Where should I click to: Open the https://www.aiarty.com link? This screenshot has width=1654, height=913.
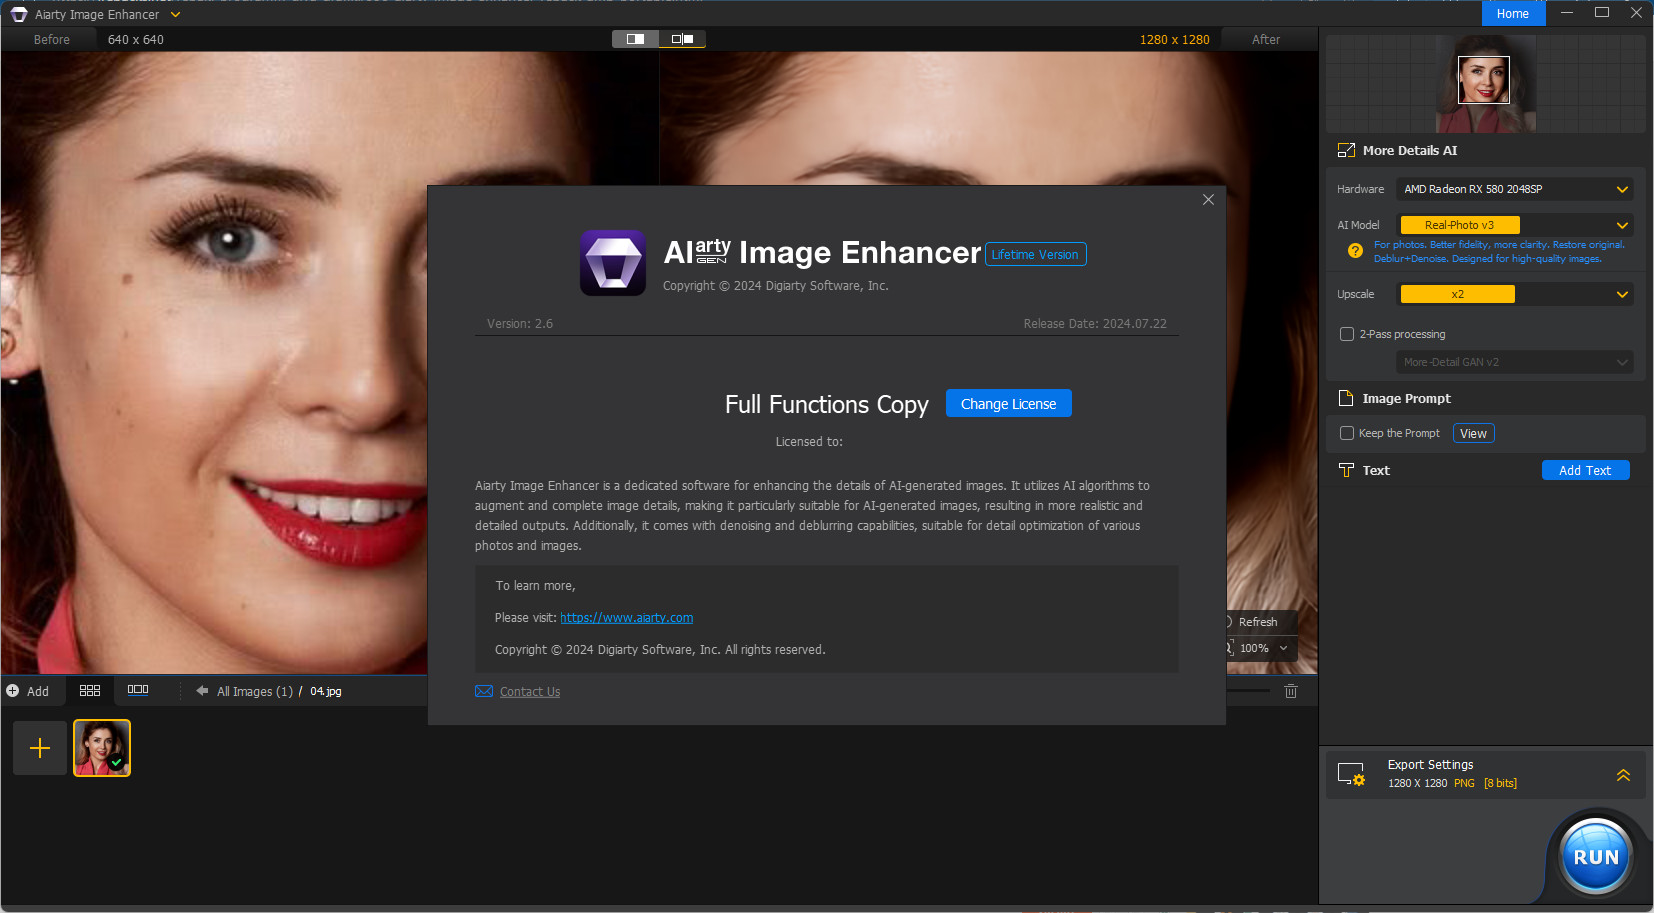pos(626,618)
